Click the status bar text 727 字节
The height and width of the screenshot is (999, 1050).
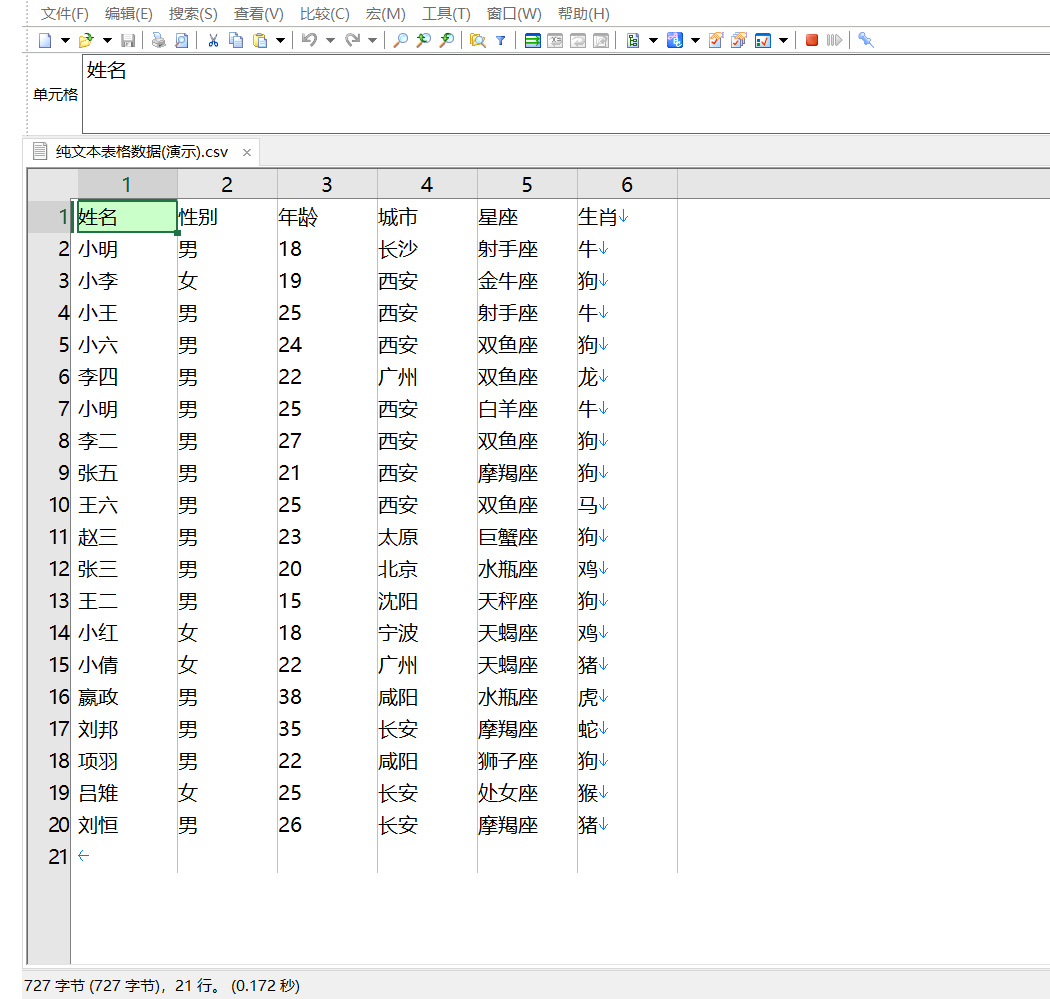pos(55,986)
